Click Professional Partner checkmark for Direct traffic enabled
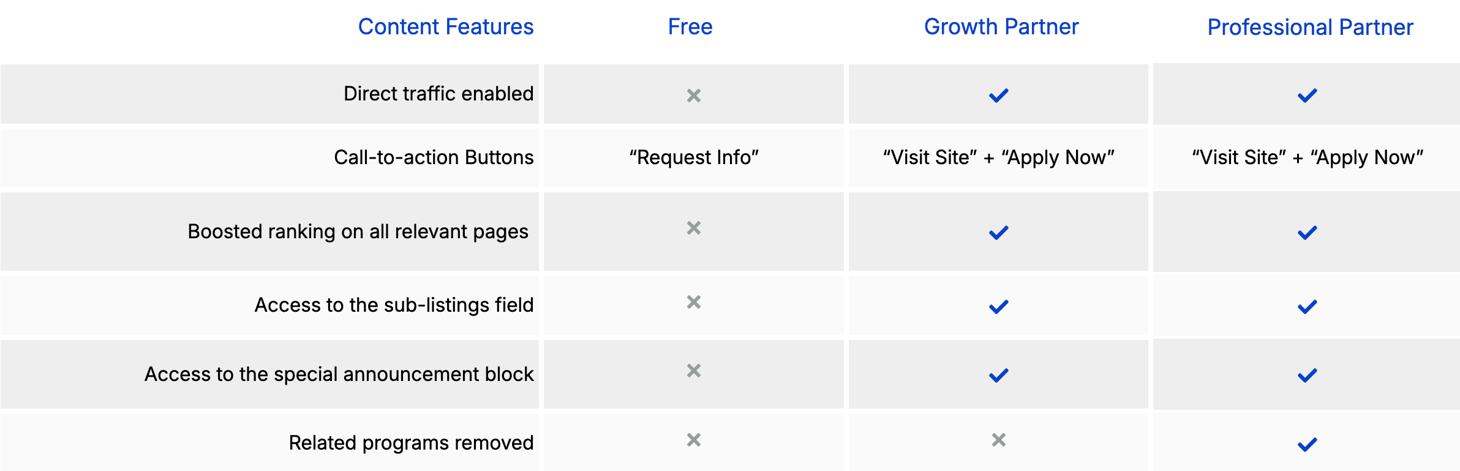The height and width of the screenshot is (471, 1460). 1307,96
